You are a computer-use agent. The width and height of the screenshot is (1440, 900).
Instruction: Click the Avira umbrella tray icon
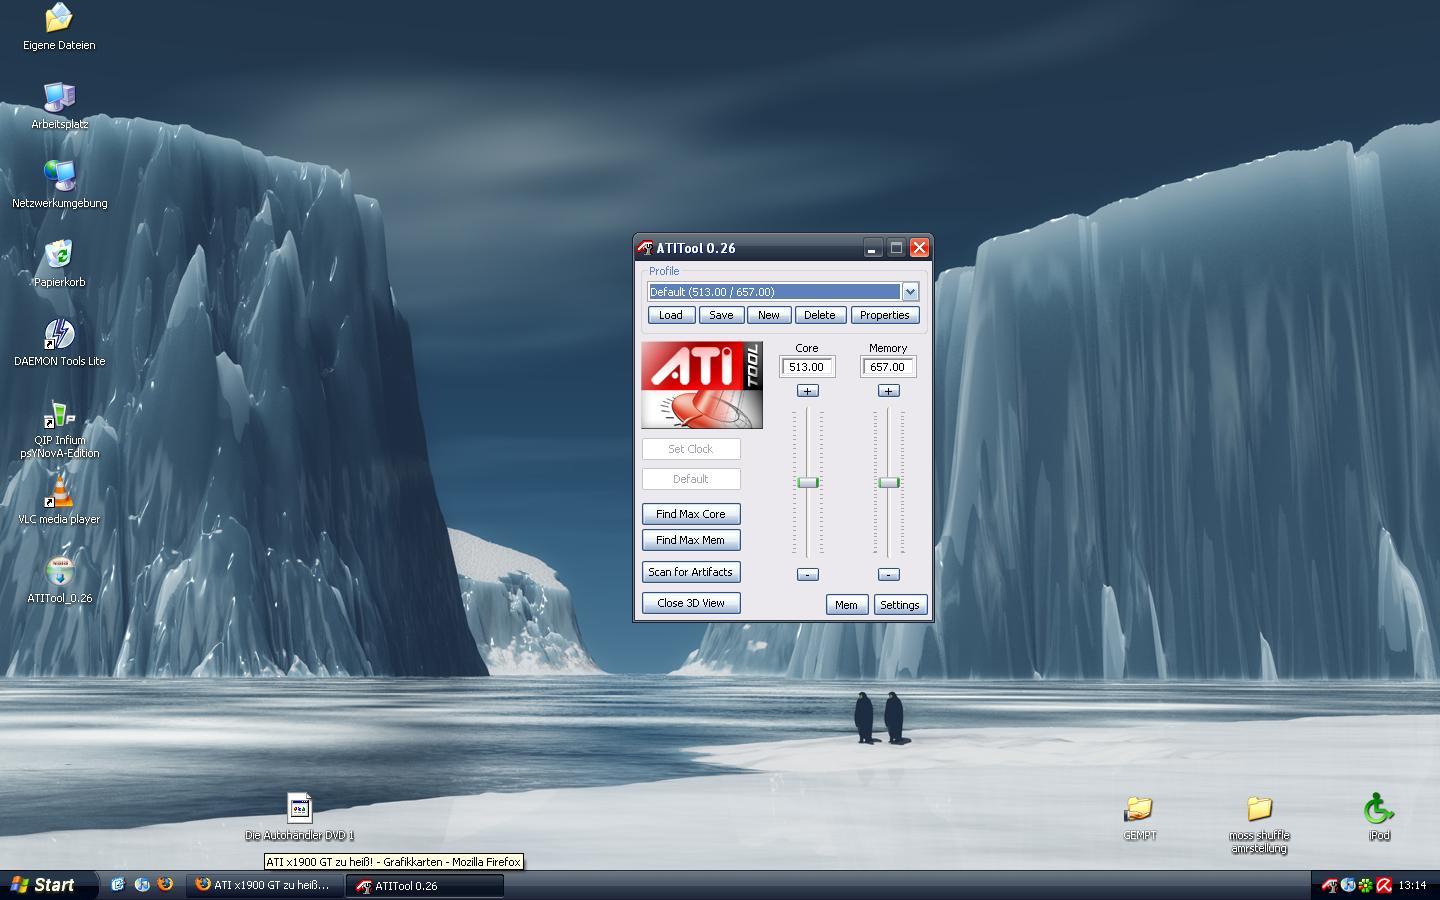1384,885
